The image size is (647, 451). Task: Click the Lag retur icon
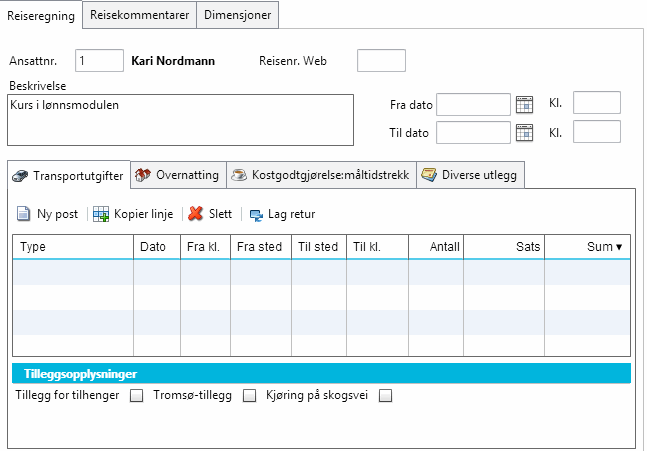click(x=256, y=214)
